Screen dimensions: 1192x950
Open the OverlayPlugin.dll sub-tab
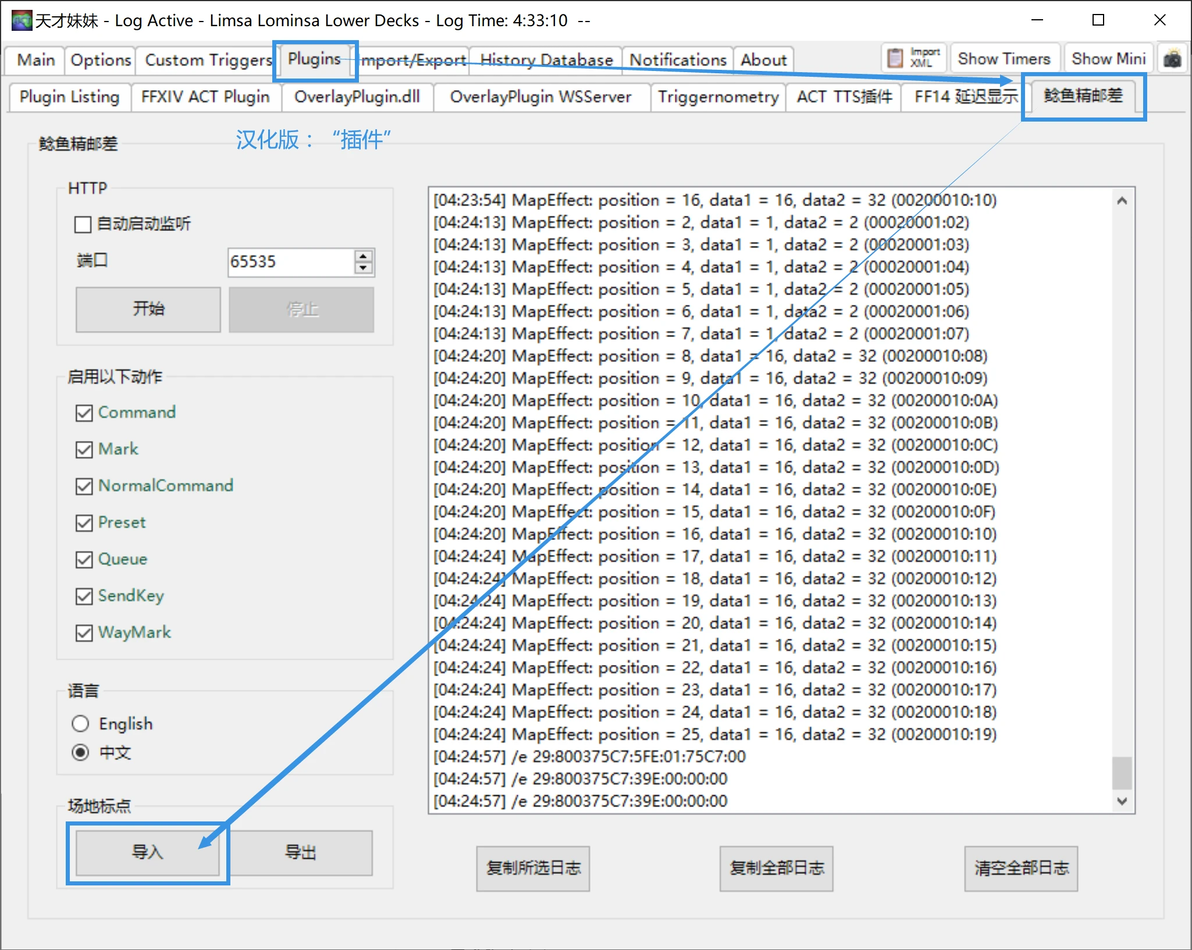click(x=357, y=97)
